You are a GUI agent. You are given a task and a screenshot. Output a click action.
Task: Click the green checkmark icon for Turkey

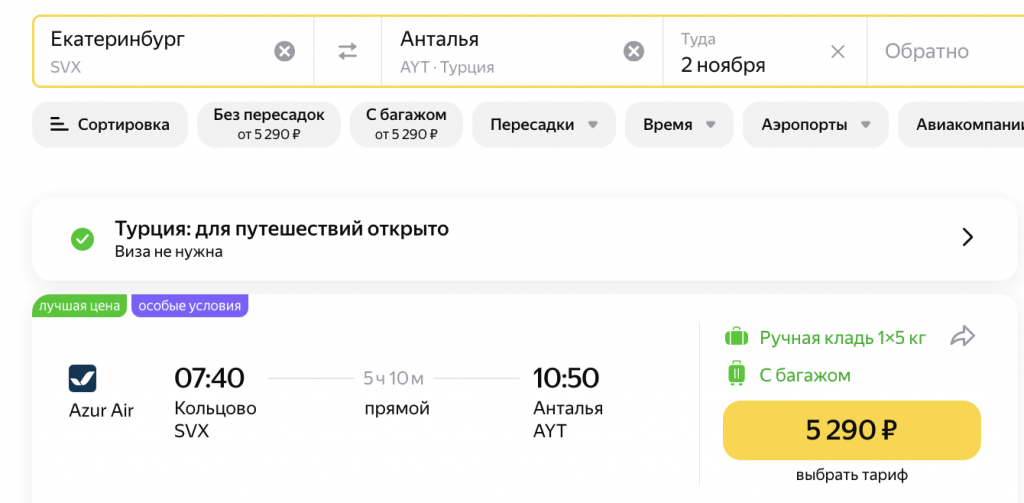tap(82, 238)
